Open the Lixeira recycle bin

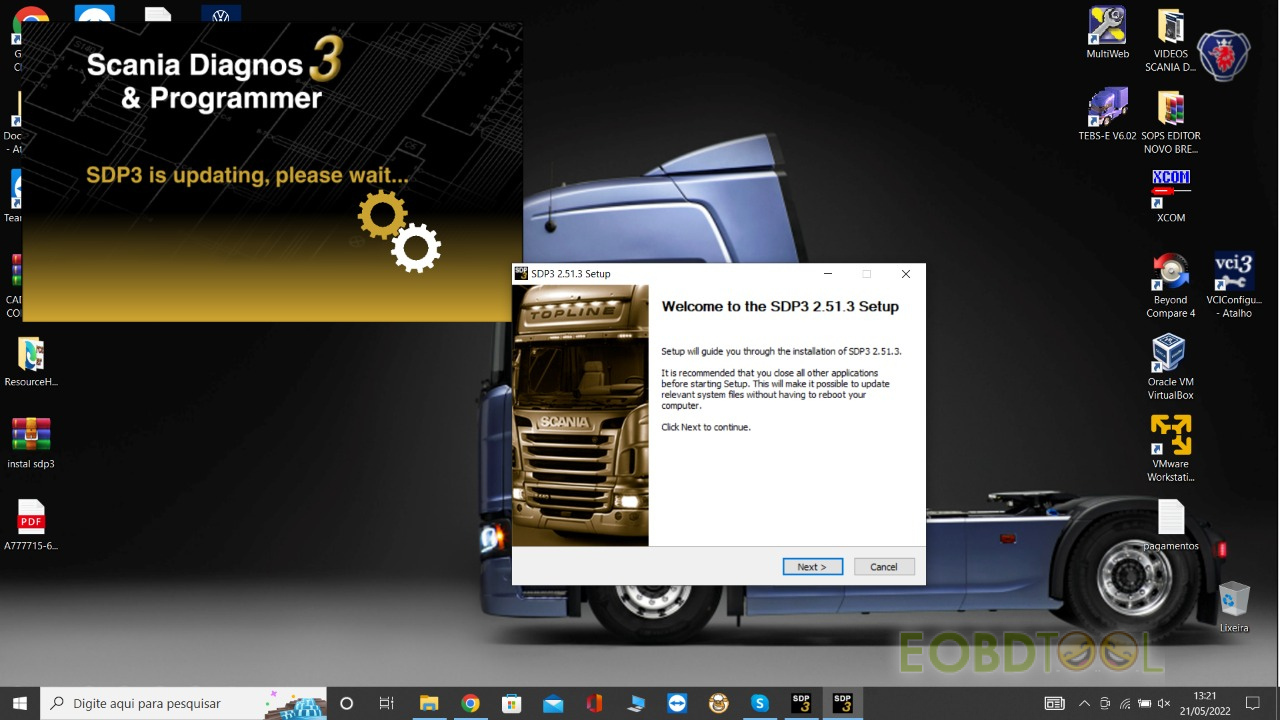point(1234,607)
